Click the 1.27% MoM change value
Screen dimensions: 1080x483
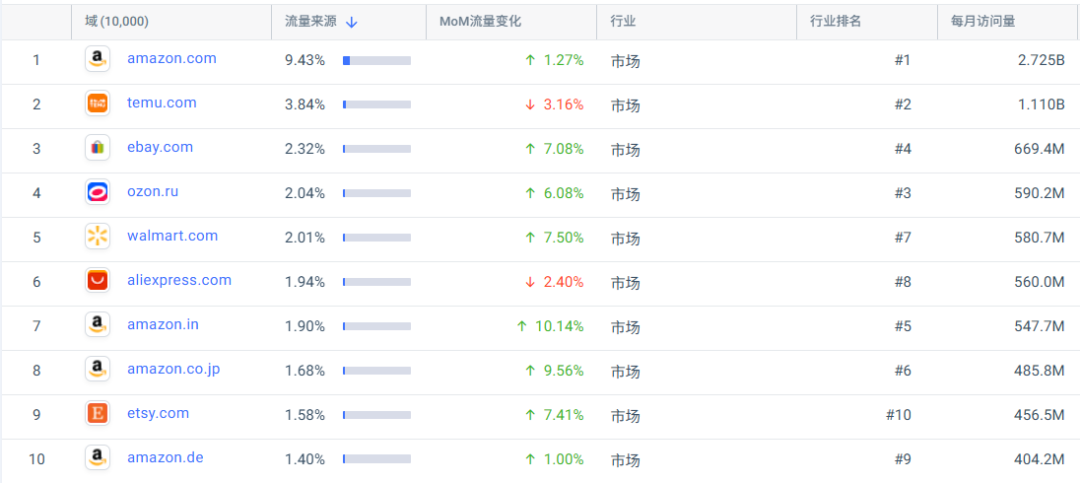click(x=563, y=60)
